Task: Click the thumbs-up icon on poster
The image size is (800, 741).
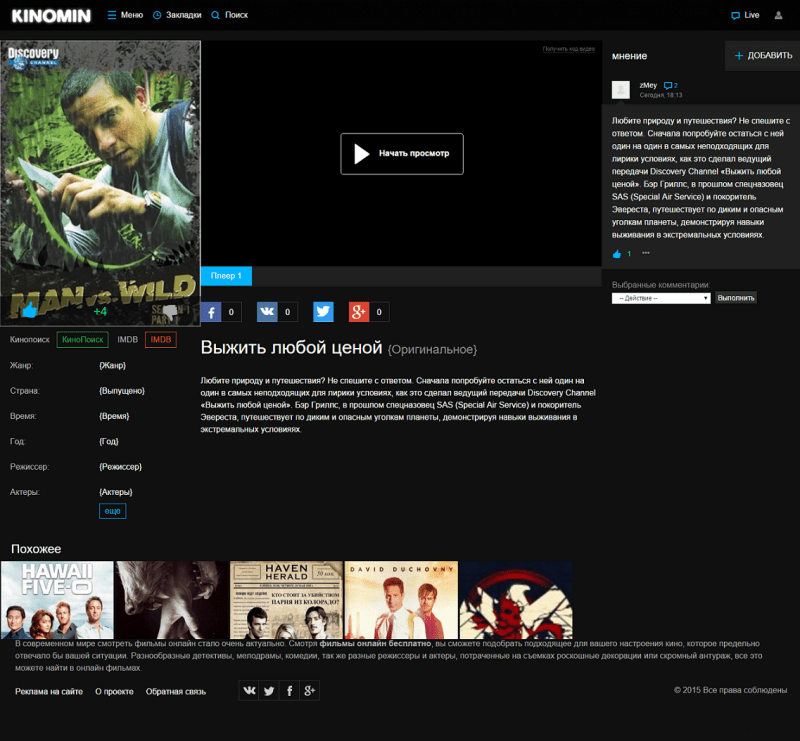Action: pos(30,309)
